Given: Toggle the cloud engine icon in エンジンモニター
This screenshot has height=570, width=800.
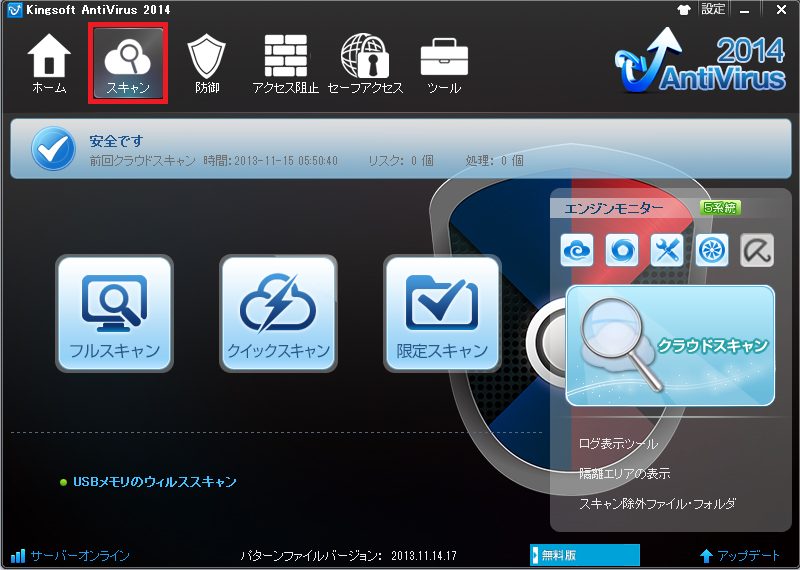Looking at the screenshot, I should (577, 250).
